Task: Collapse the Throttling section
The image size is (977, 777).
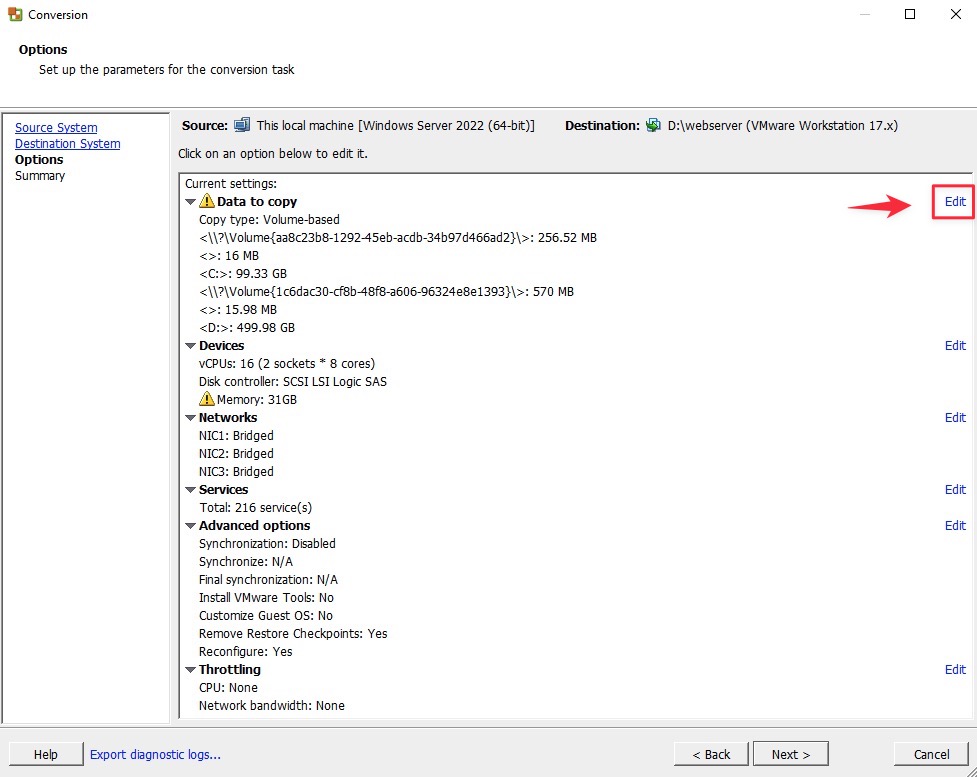Action: point(191,670)
